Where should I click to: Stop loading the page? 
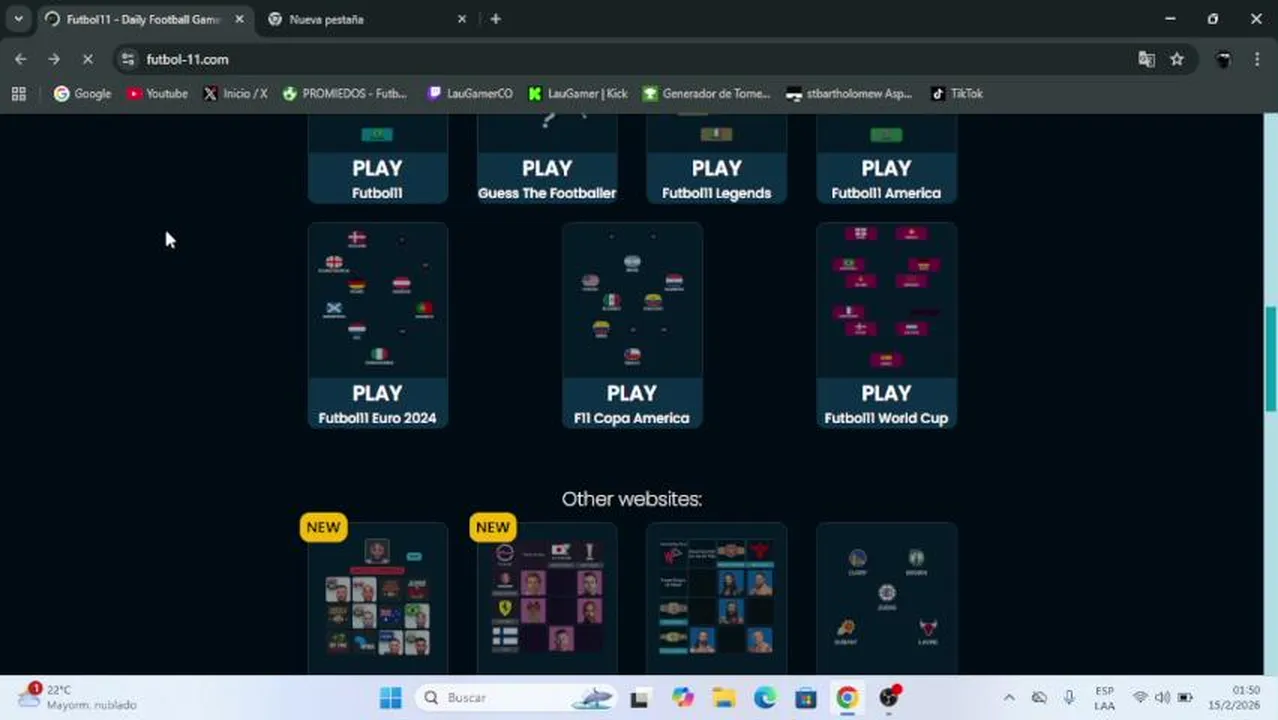click(87, 59)
